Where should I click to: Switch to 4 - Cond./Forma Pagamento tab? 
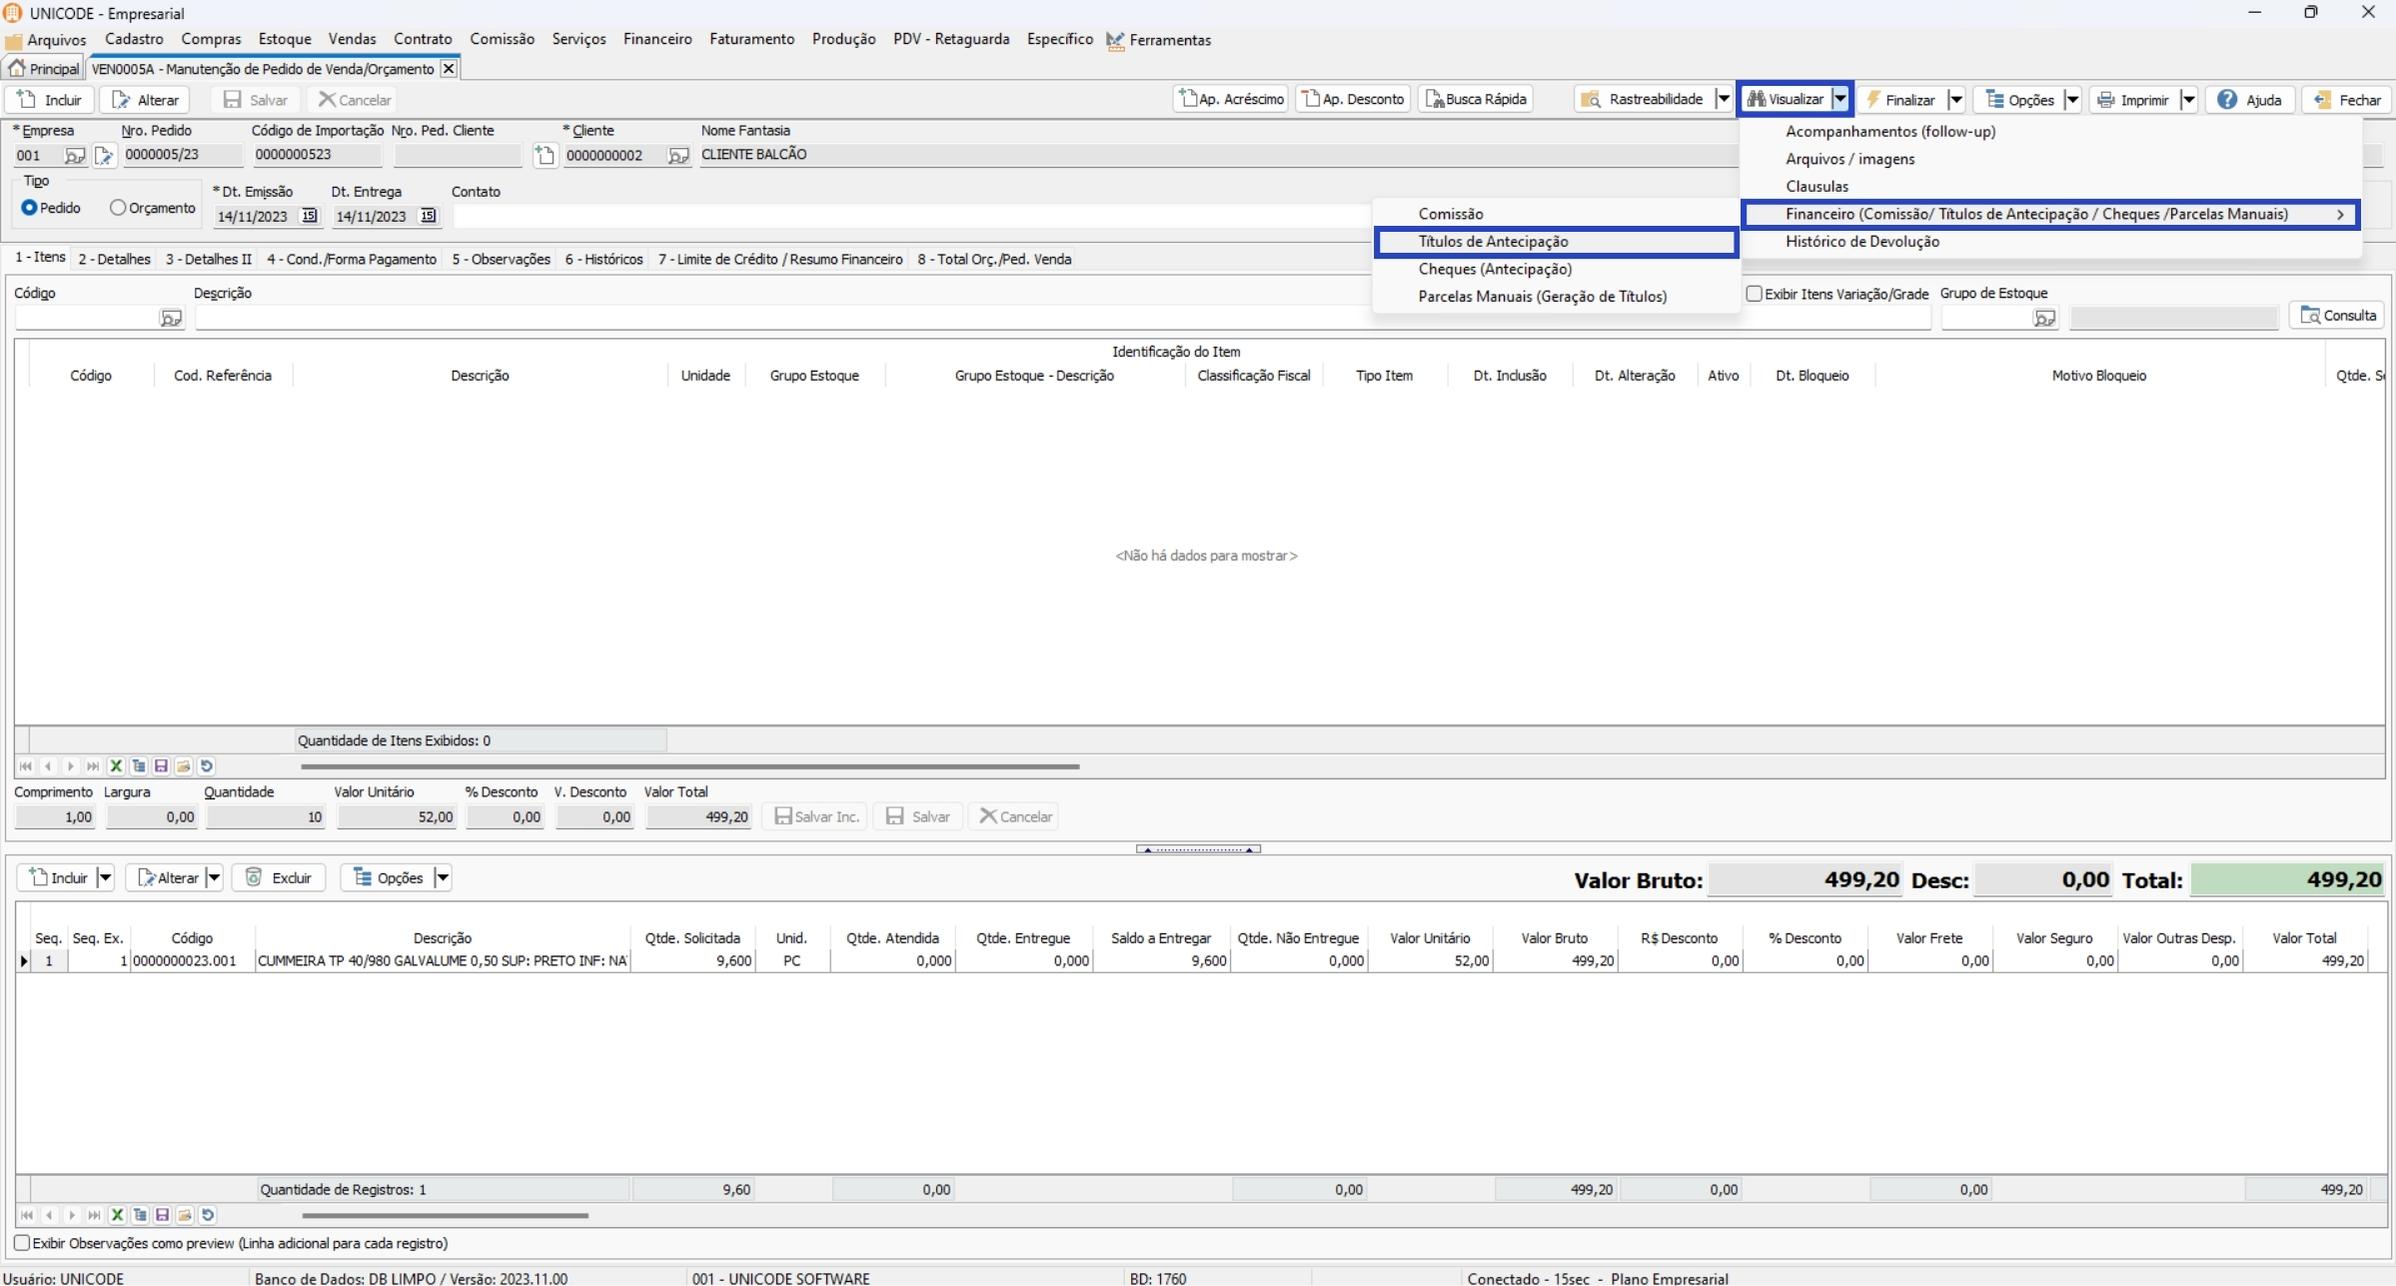[351, 259]
